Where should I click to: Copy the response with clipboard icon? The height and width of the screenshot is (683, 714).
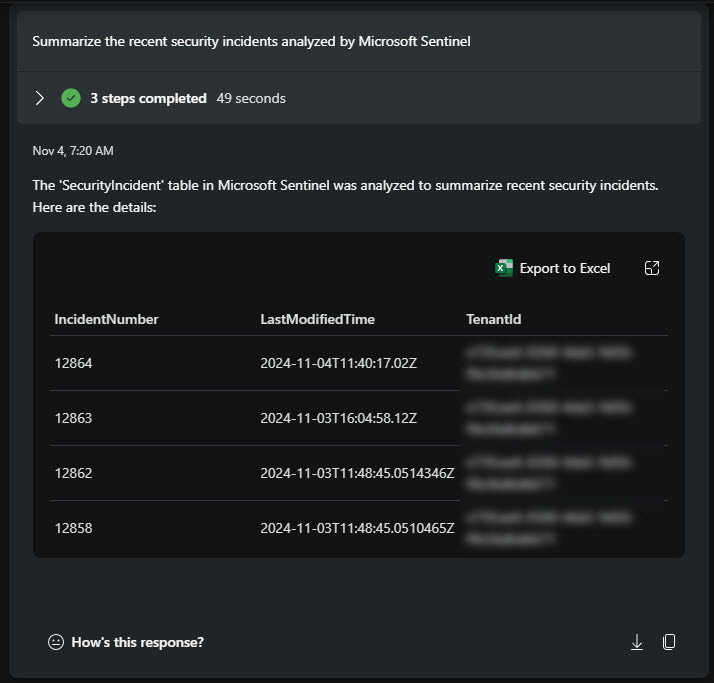[x=669, y=642]
